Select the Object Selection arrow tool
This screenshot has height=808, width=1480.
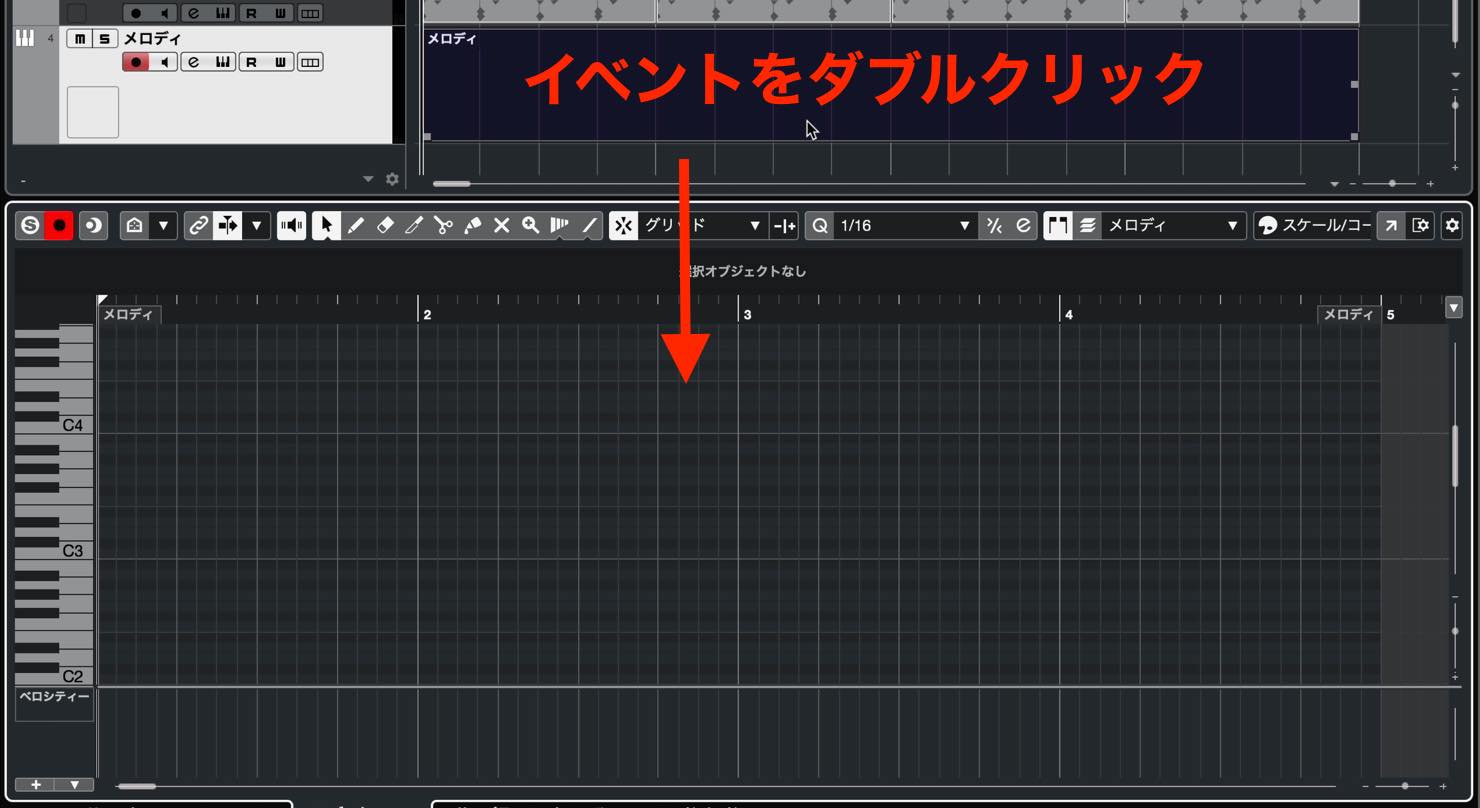coord(326,226)
